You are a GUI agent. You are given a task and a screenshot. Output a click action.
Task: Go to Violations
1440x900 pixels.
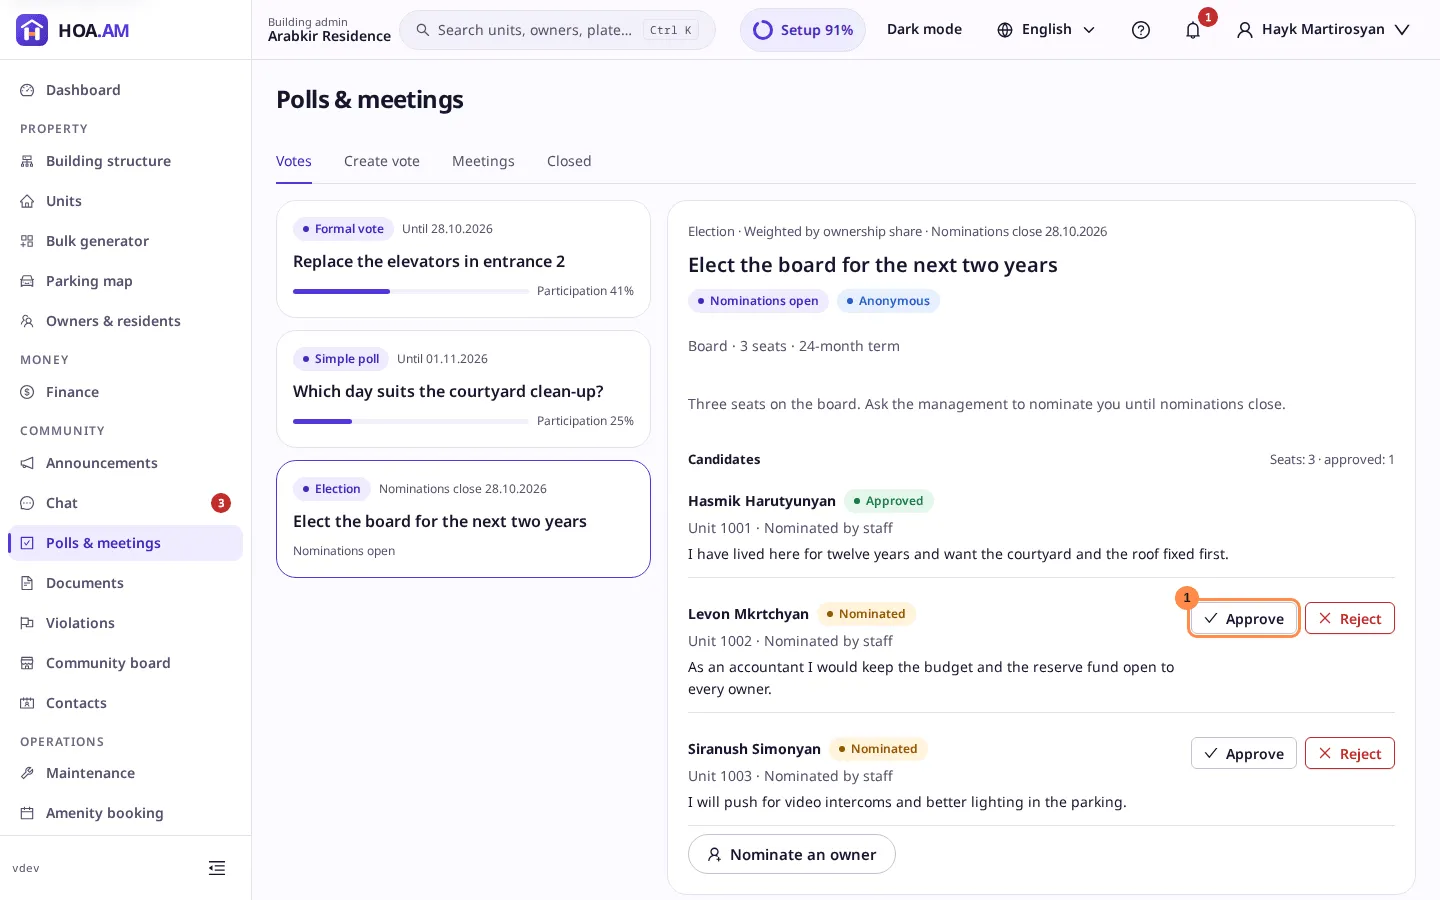(x=125, y=623)
